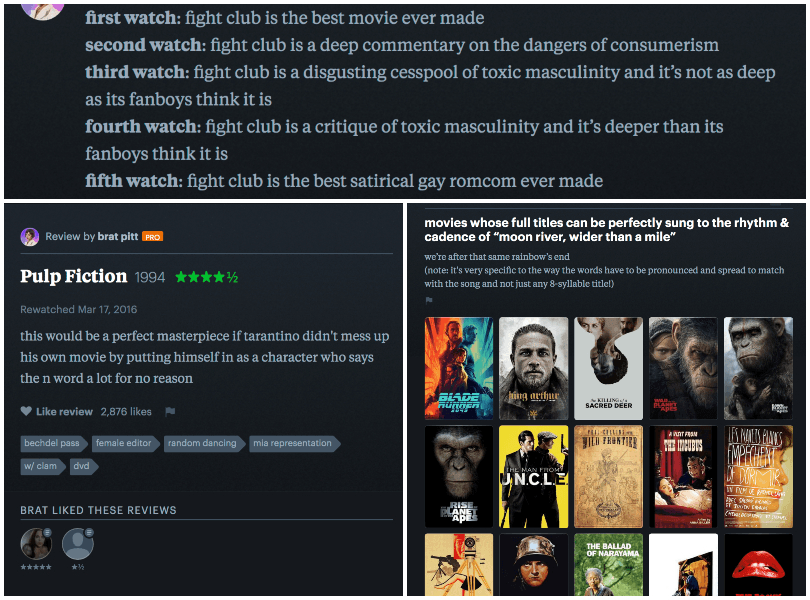The image size is (810, 600).
Task: Select the mia representation tag
Action: (x=294, y=443)
